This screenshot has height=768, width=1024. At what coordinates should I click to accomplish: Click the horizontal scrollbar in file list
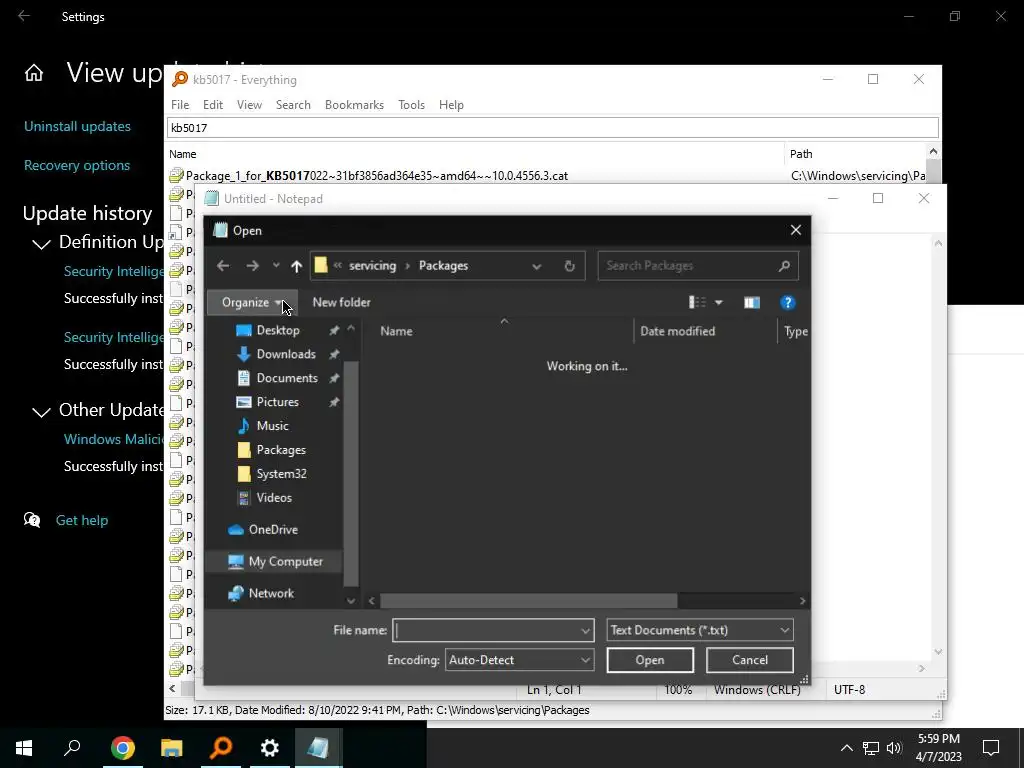pyautogui.click(x=529, y=601)
